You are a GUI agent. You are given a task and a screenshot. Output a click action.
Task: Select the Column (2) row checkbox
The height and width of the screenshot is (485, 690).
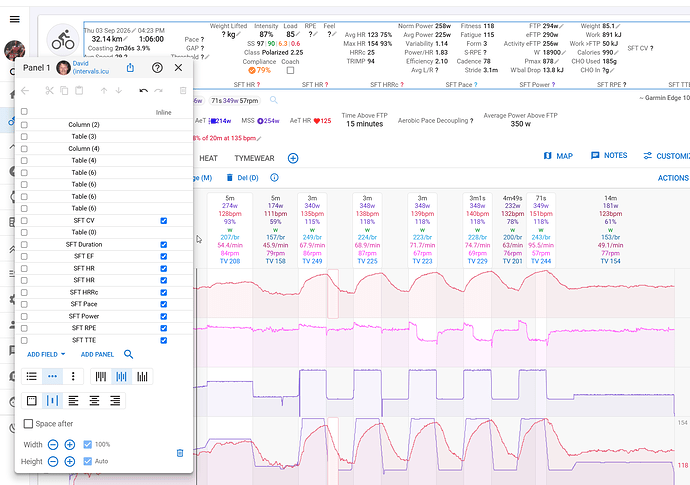[x=24, y=125]
